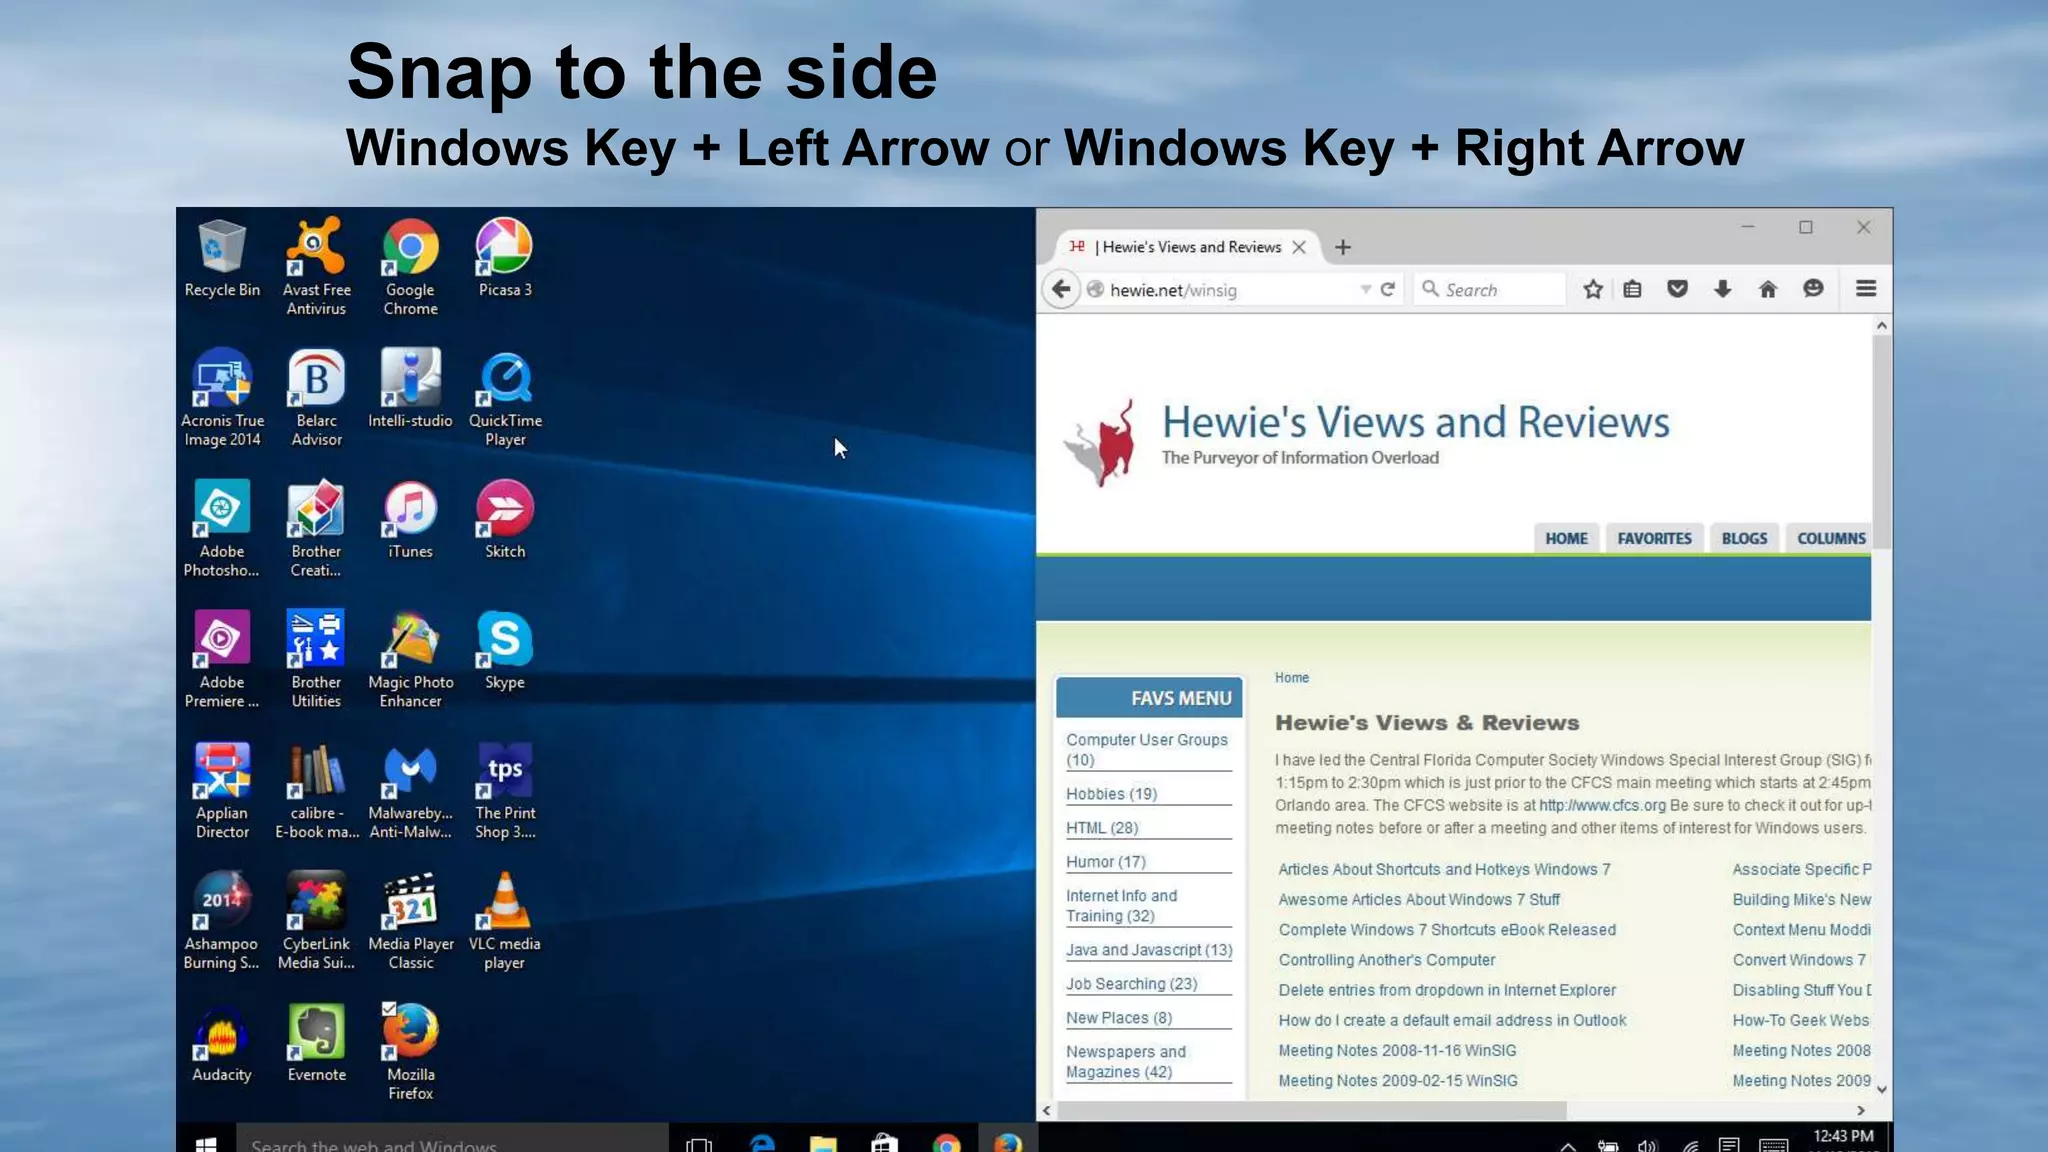
Task: Open Controlling Another's Computer article
Action: click(1386, 960)
